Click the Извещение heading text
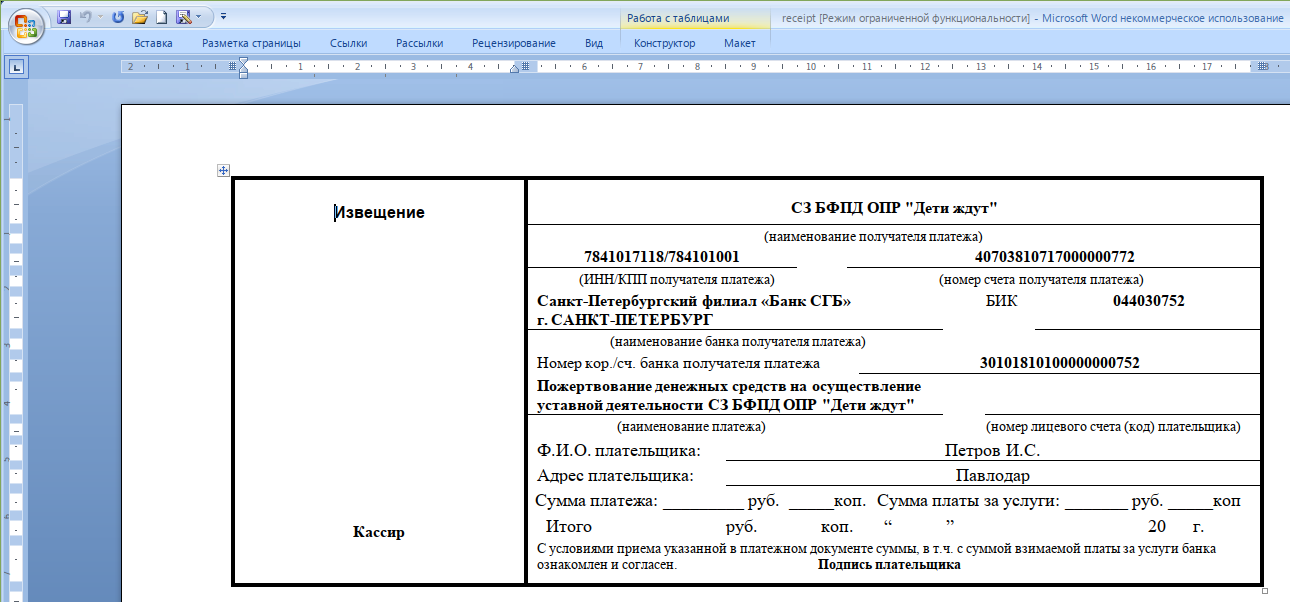 (x=379, y=213)
